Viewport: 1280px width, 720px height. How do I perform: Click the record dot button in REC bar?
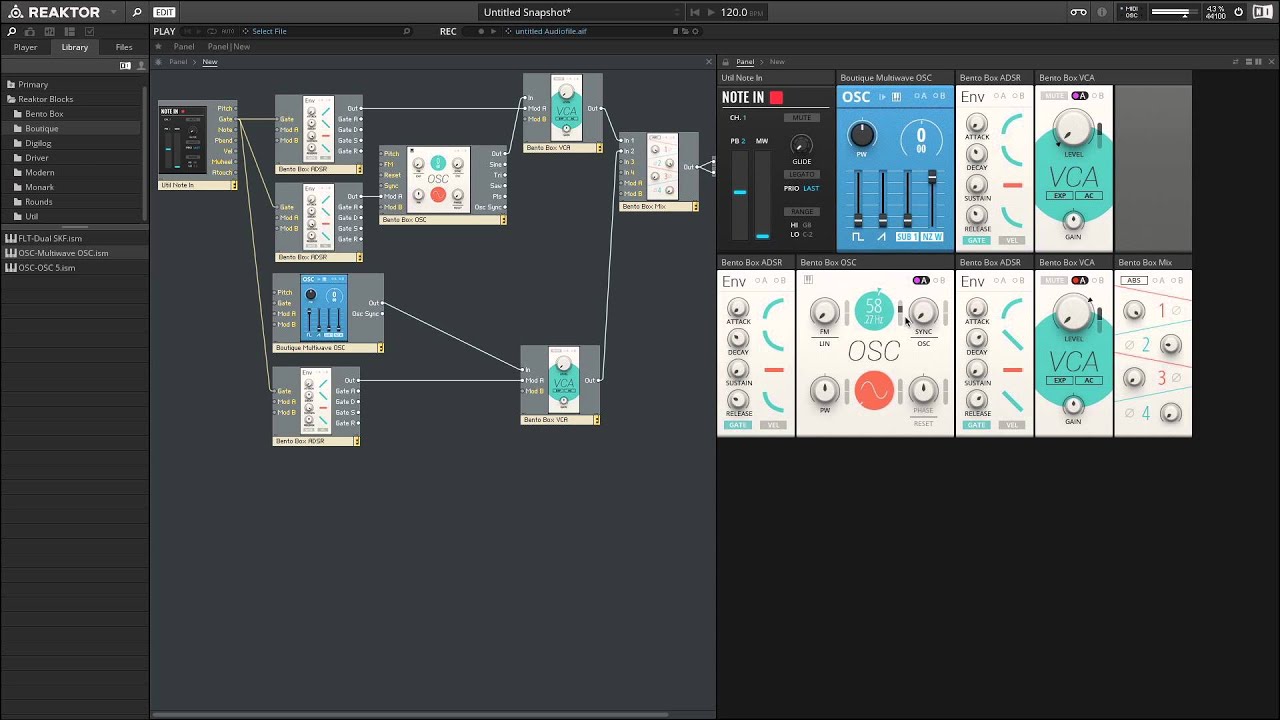point(480,31)
